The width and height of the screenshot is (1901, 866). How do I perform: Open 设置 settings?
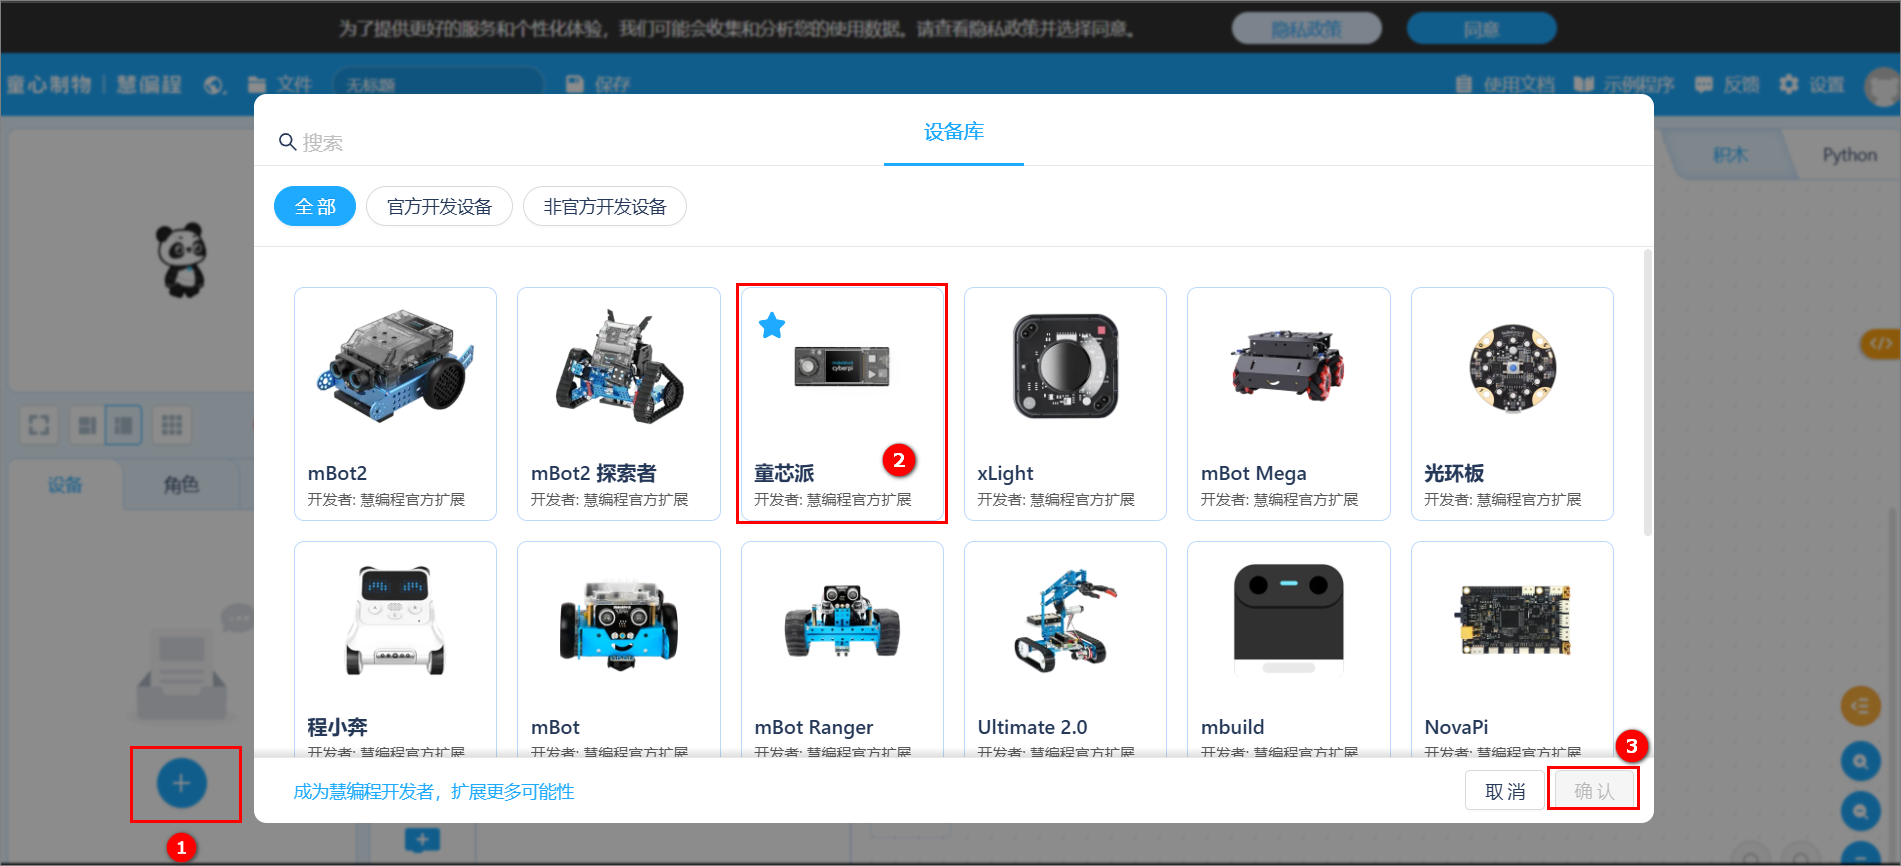click(x=1812, y=85)
